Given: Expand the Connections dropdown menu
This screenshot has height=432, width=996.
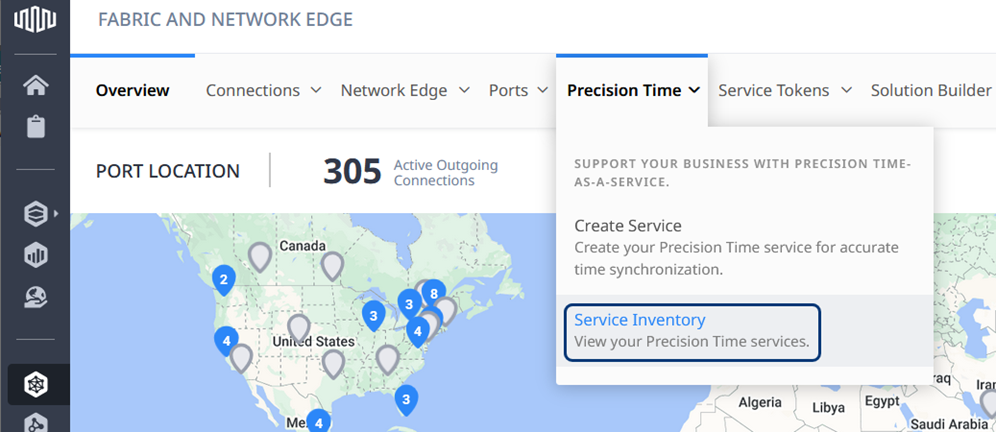Looking at the screenshot, I should 264,90.
